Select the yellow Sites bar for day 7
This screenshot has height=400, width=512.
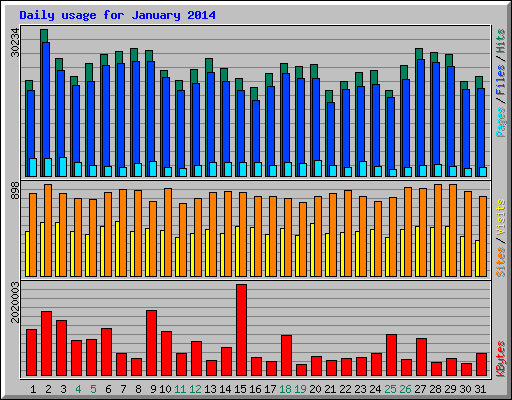coord(117,249)
